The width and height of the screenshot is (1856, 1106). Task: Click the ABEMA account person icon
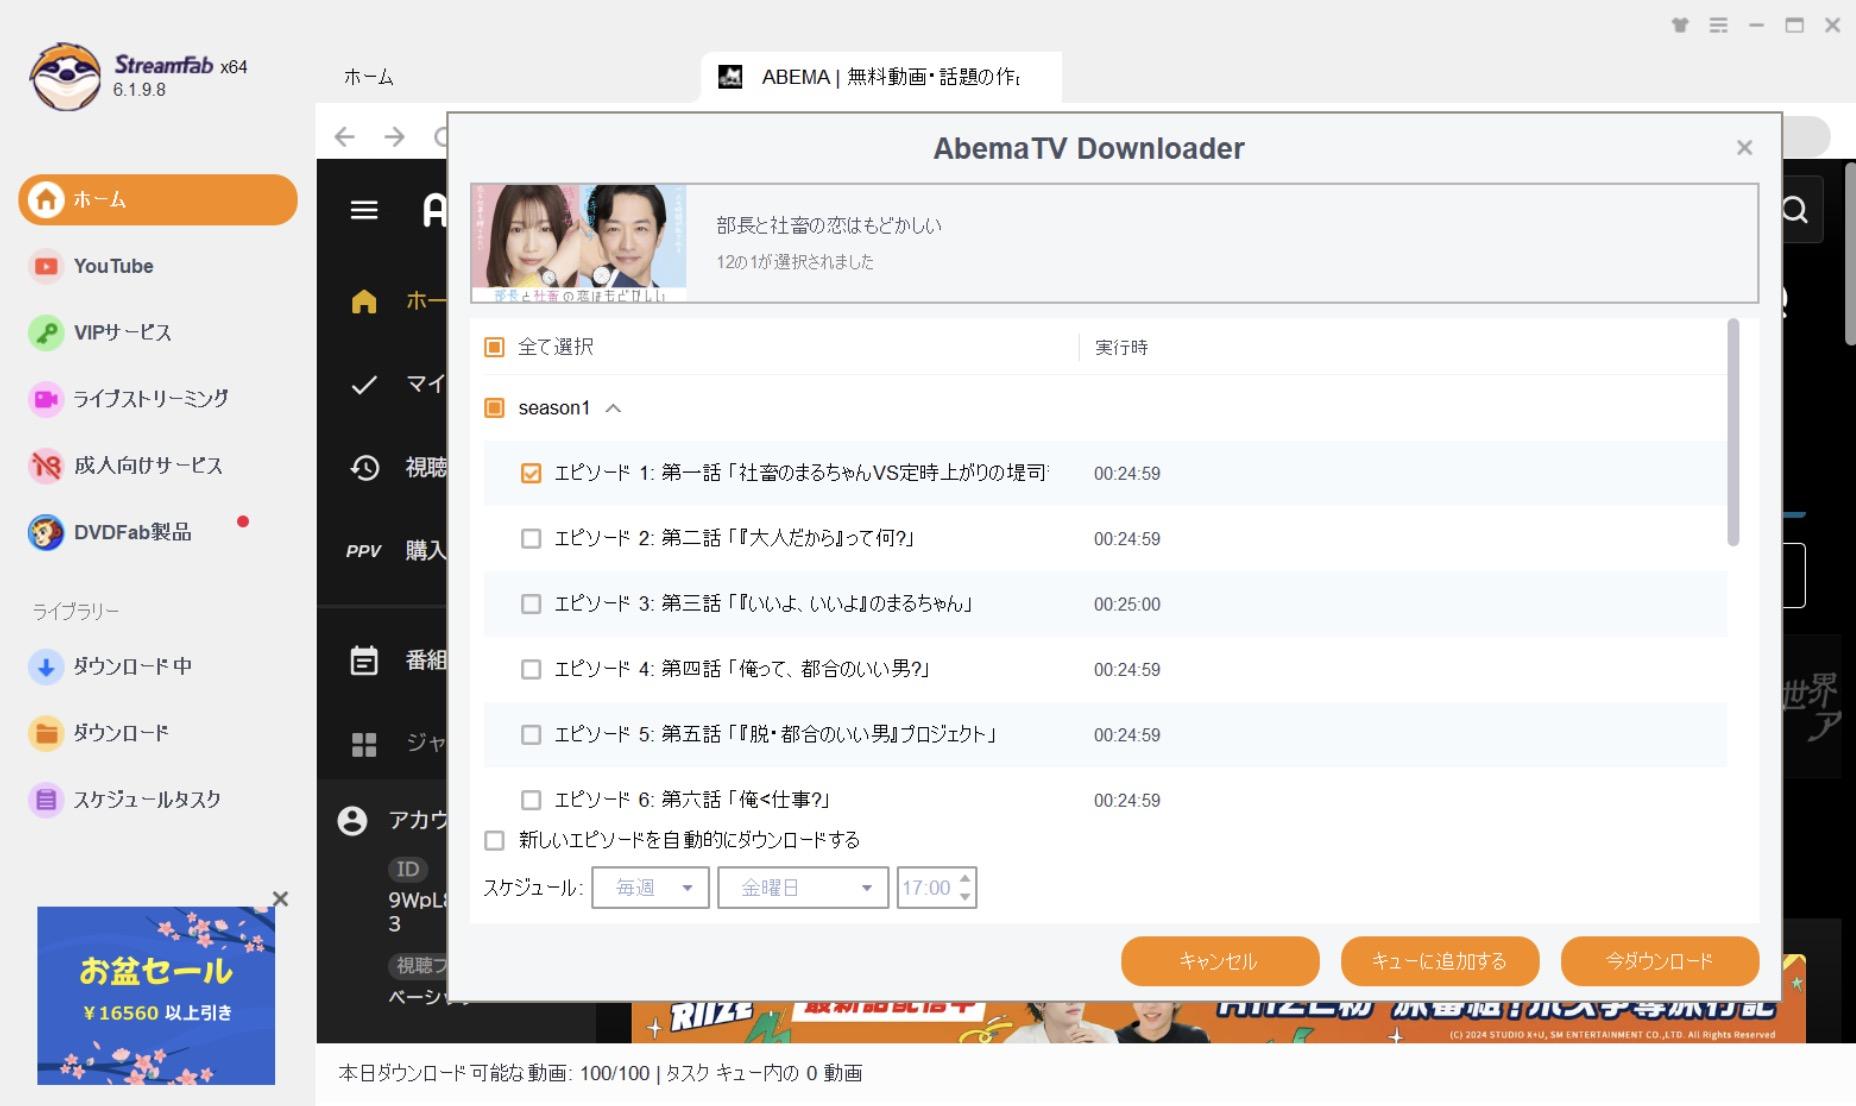[x=352, y=821]
